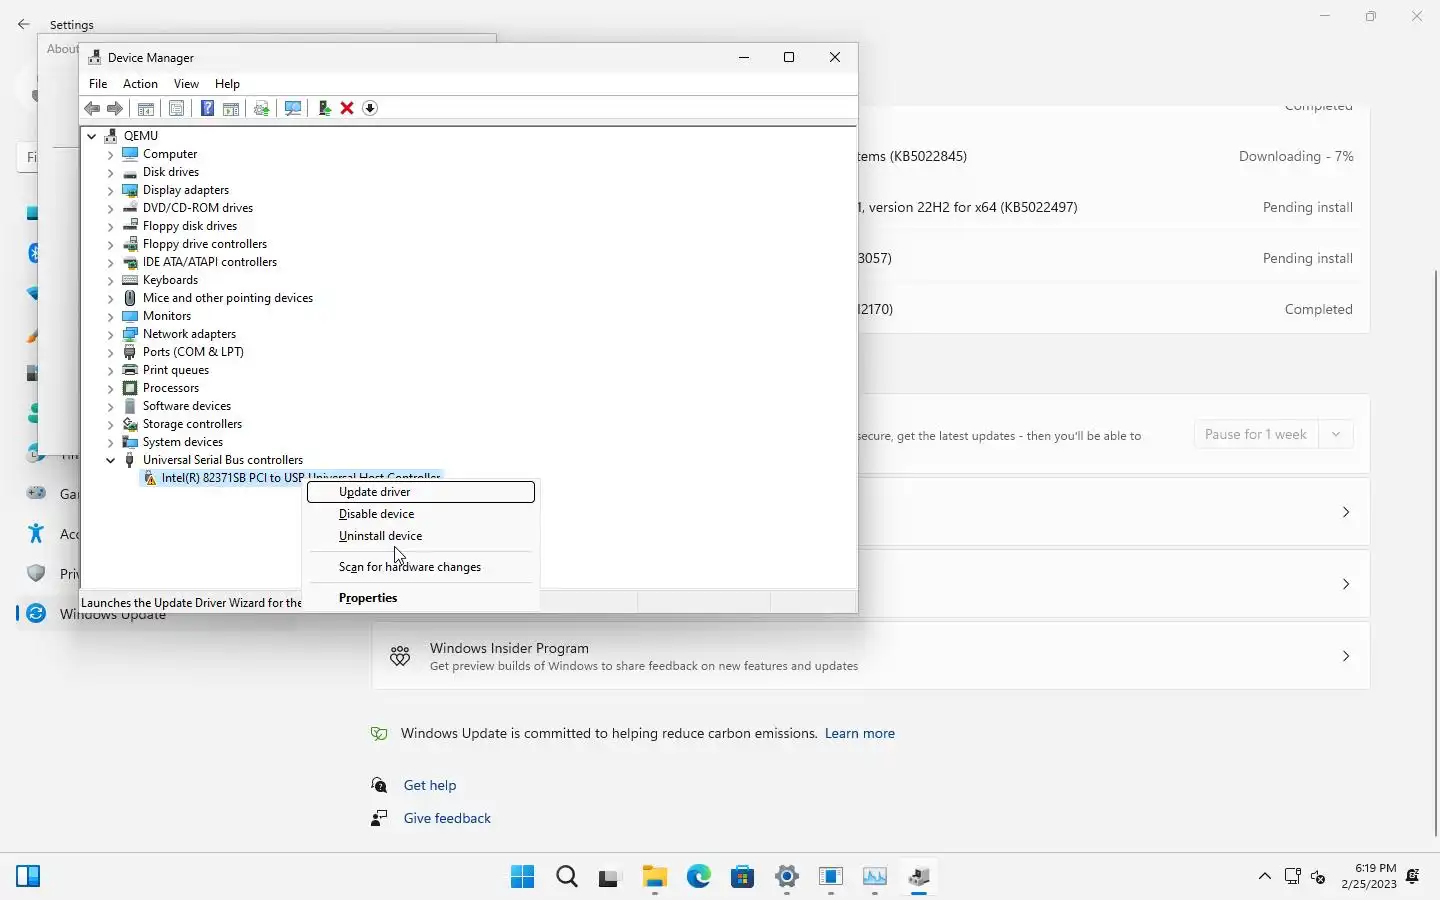This screenshot has width=1440, height=900.
Task: Toggle the Show/Hide Action Pane toolbar icon
Action: pyautogui.click(x=231, y=108)
